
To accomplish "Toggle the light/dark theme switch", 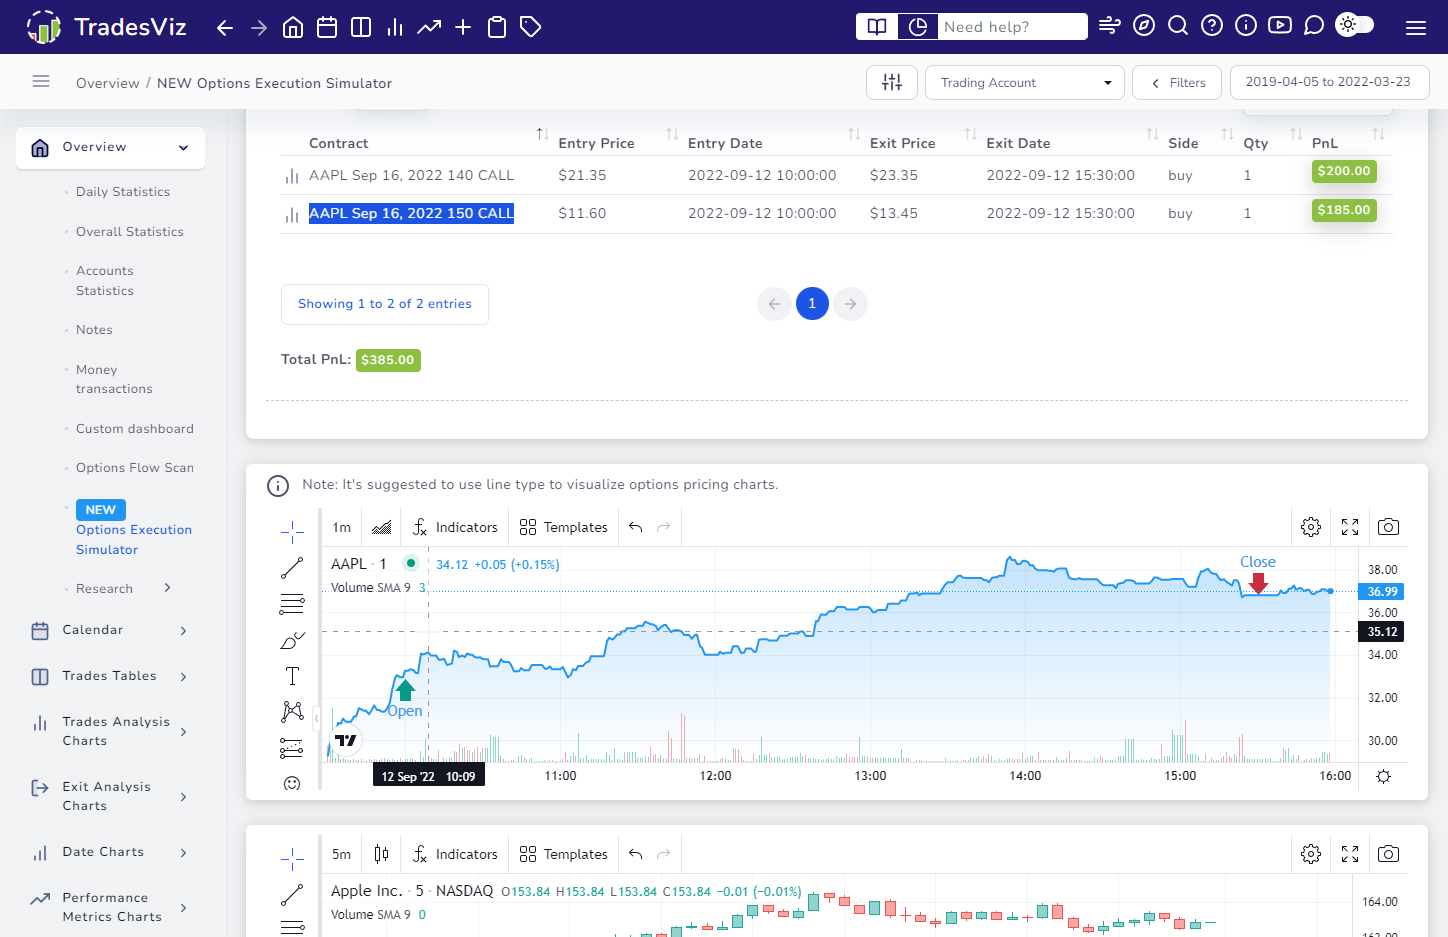I will pos(1355,25).
